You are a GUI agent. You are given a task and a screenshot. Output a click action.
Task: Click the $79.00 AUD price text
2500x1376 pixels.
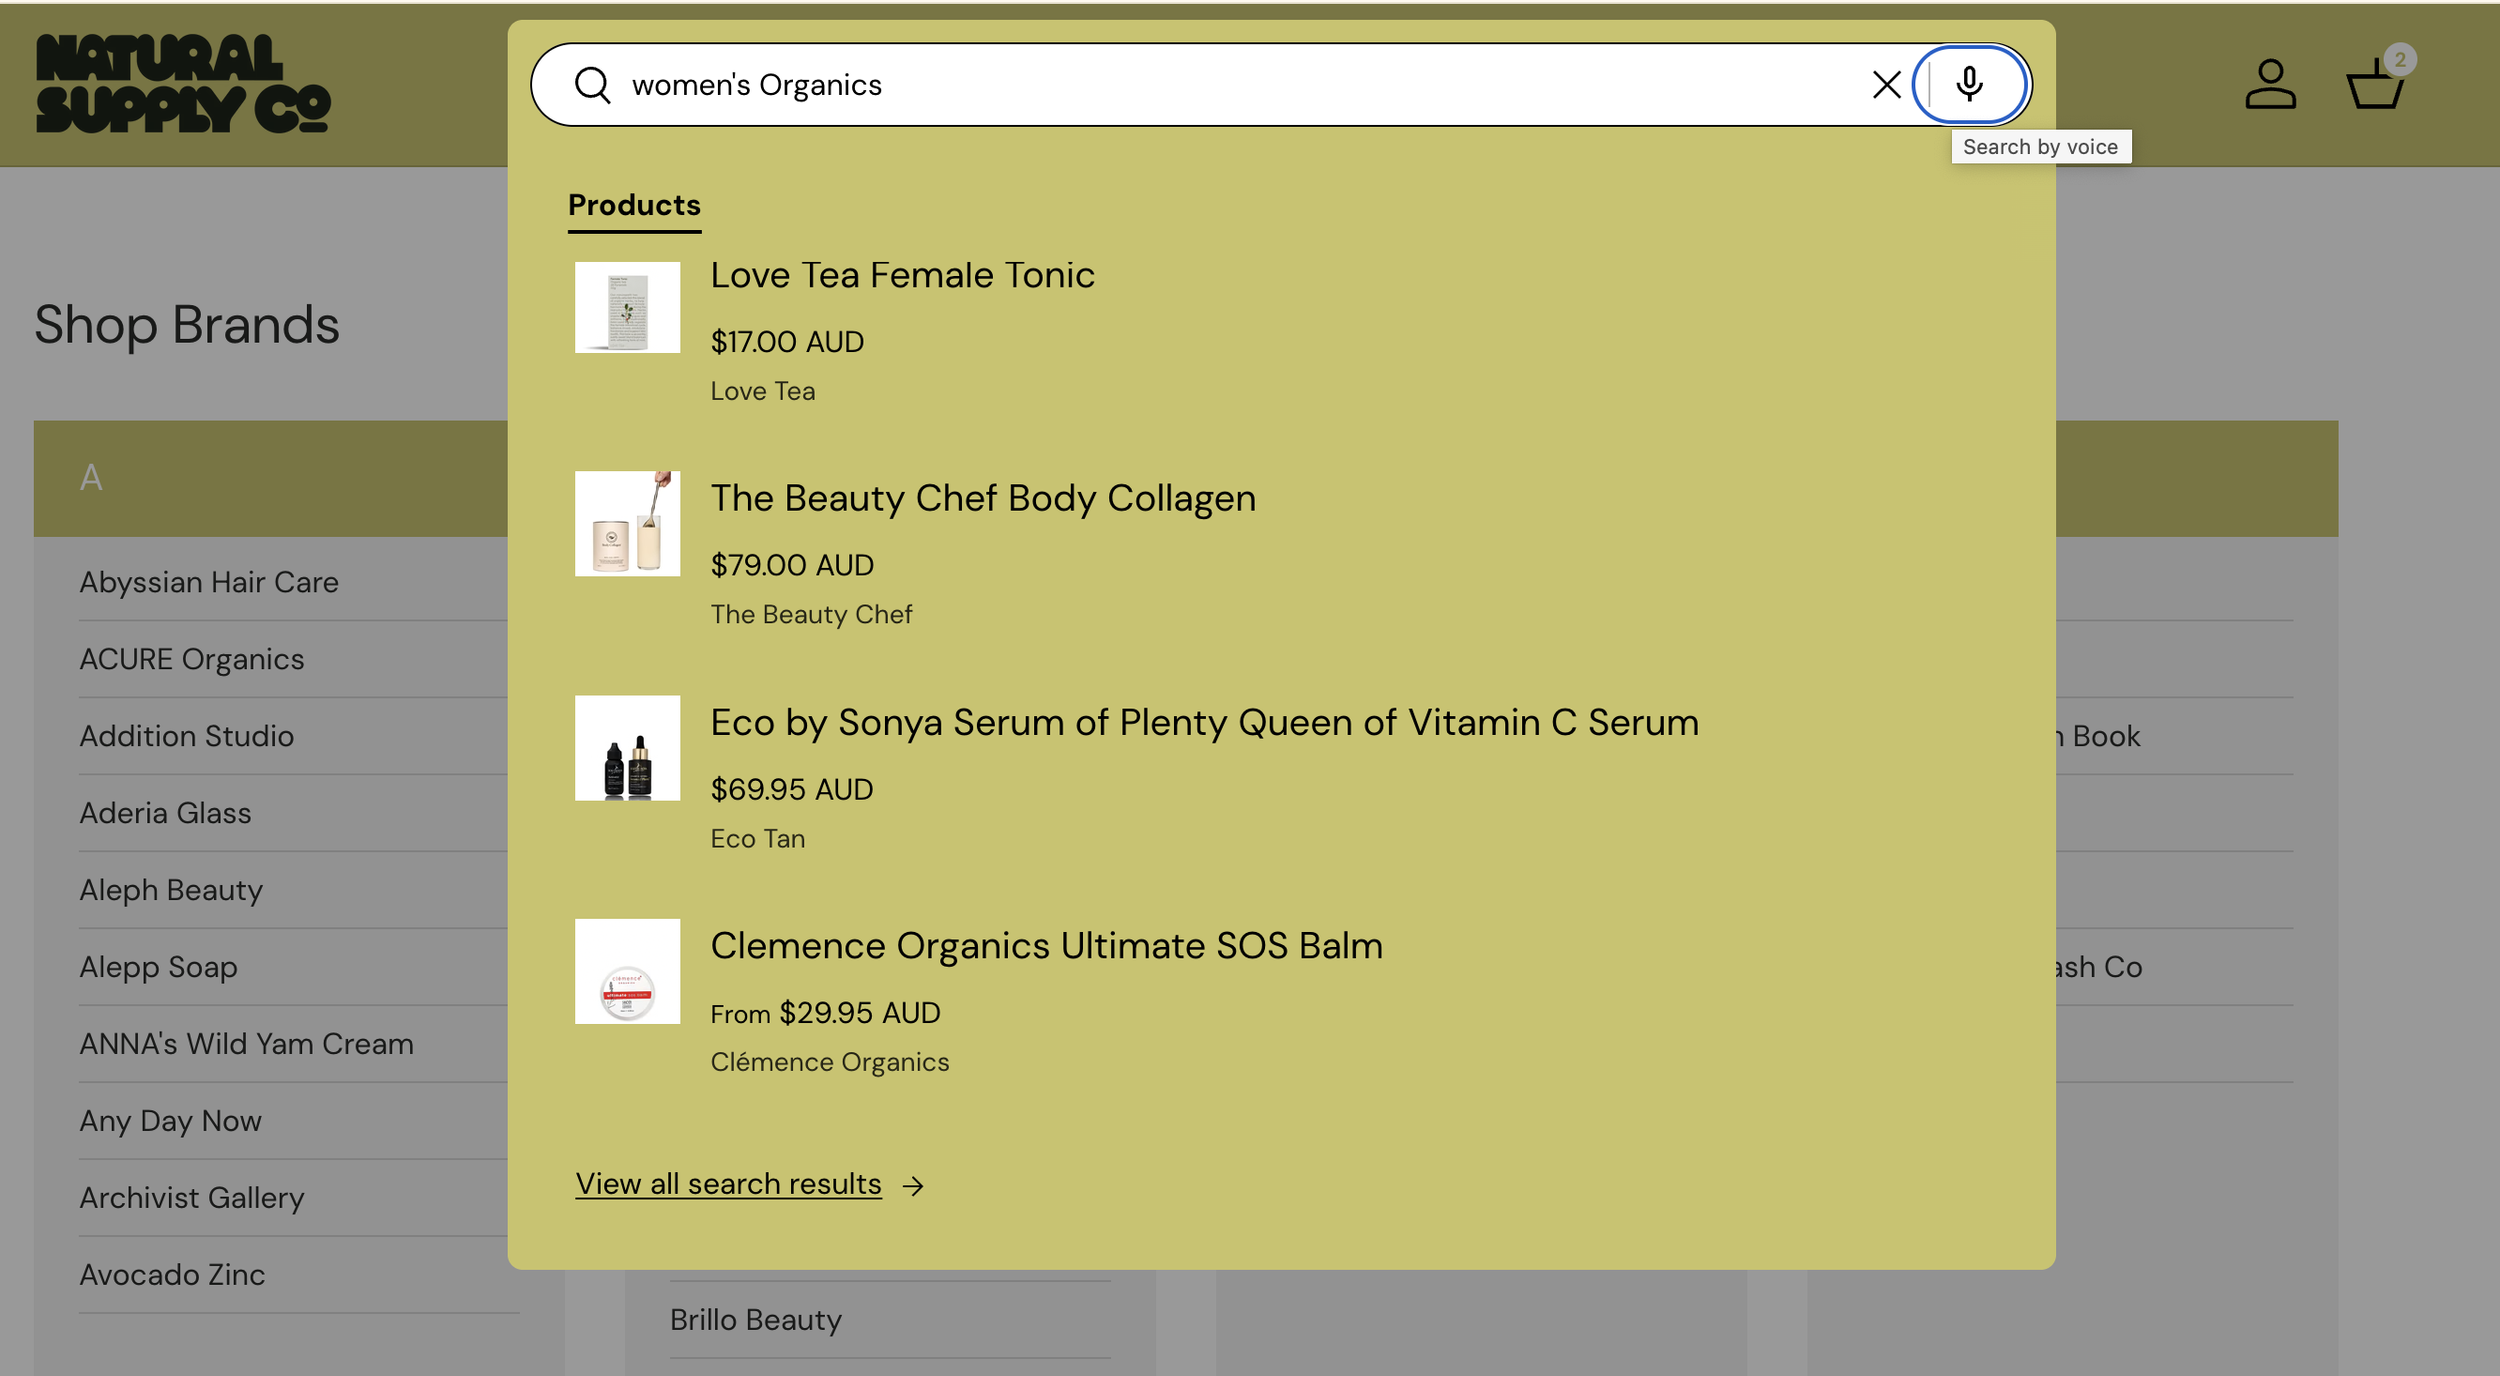pyautogui.click(x=792, y=565)
